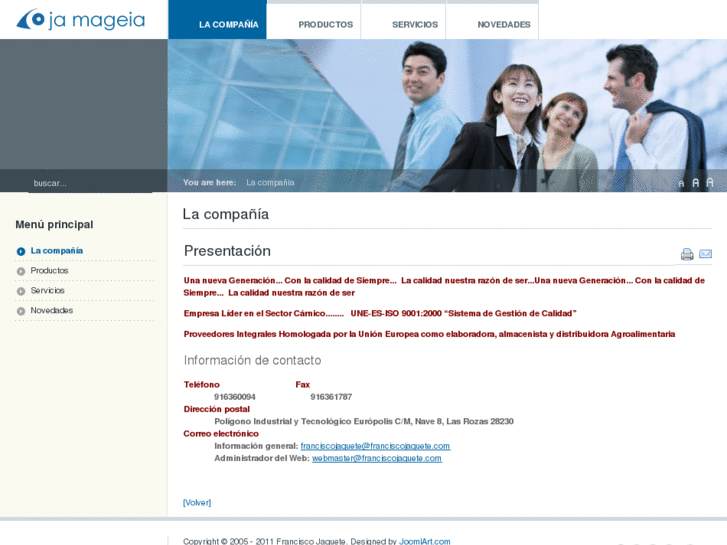Click the email article envelope icon

point(705,254)
